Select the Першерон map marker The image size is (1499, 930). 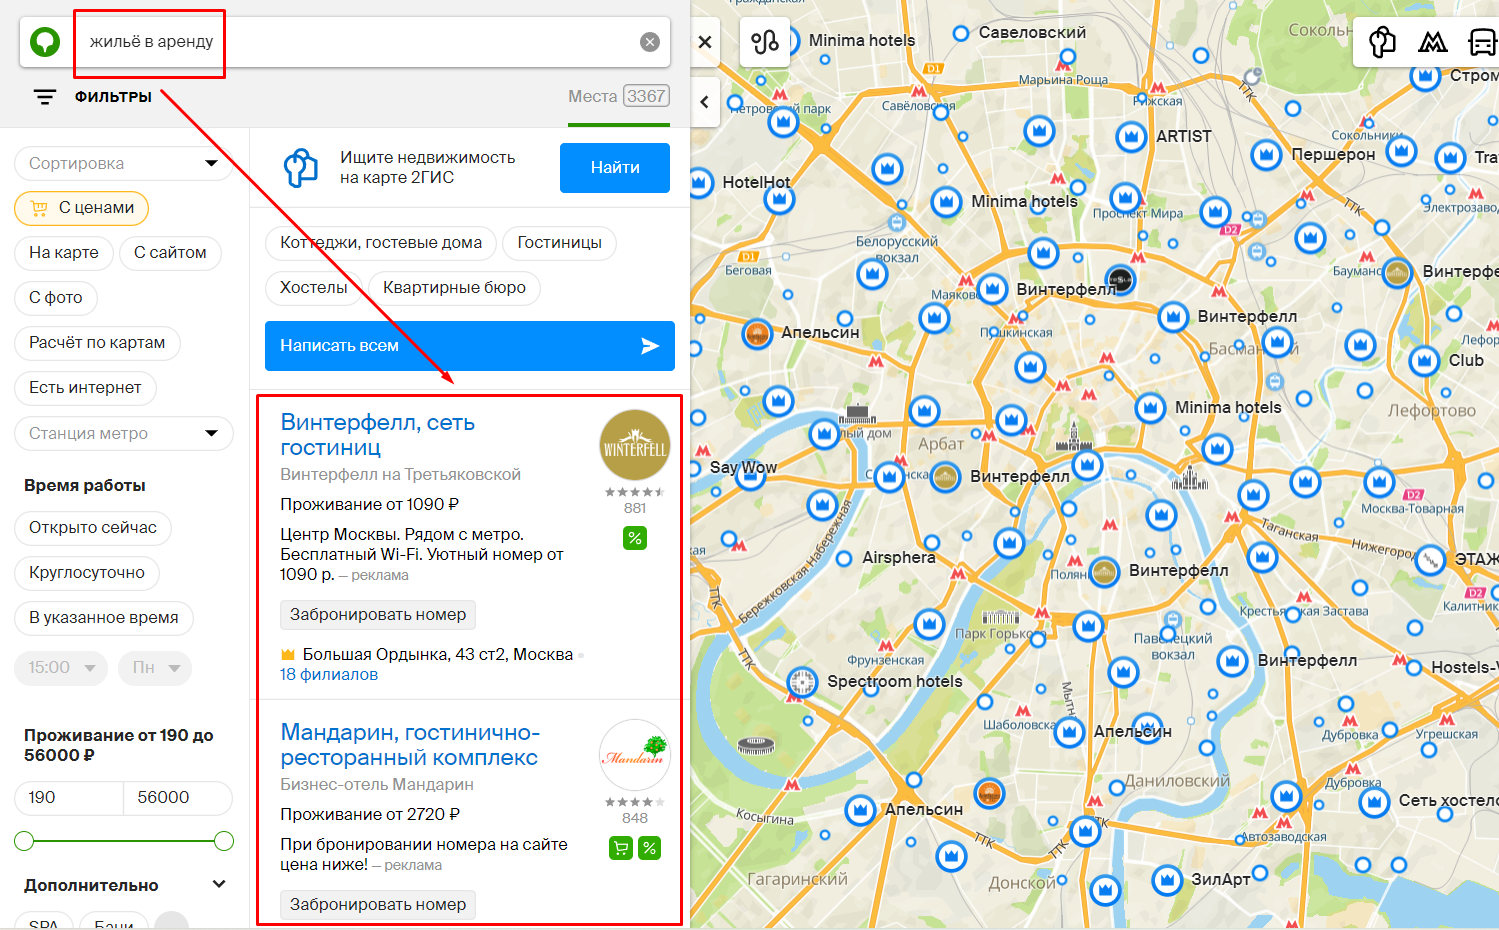tap(1266, 155)
